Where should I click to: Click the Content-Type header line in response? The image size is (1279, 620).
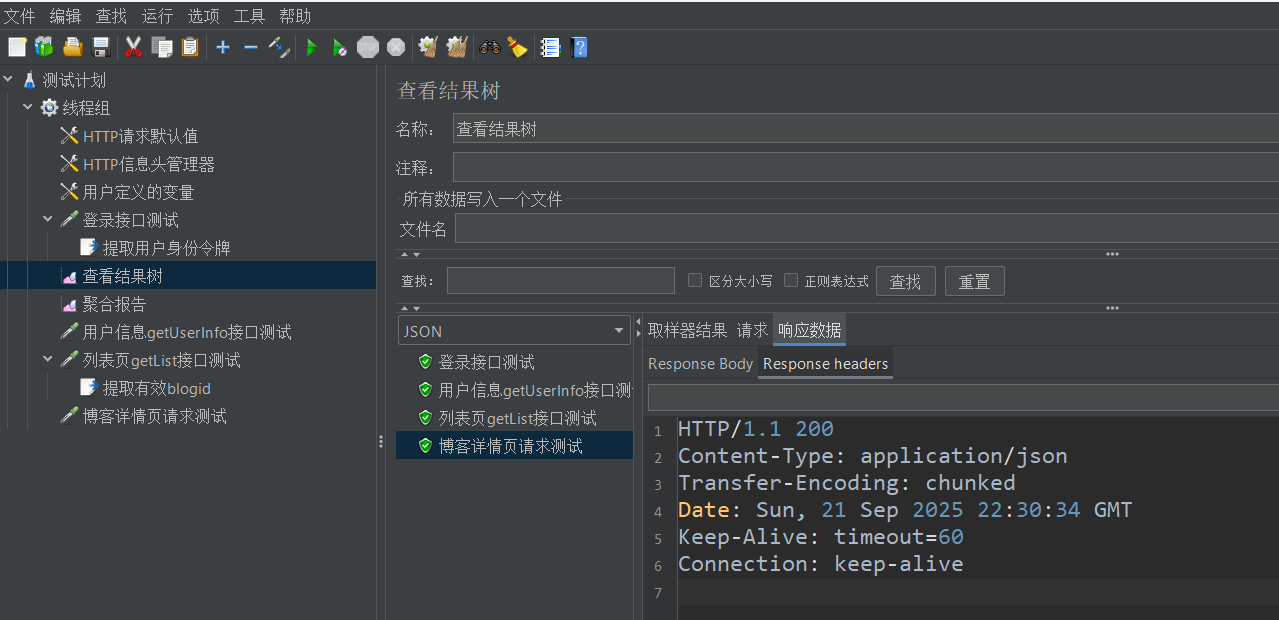(x=873, y=456)
